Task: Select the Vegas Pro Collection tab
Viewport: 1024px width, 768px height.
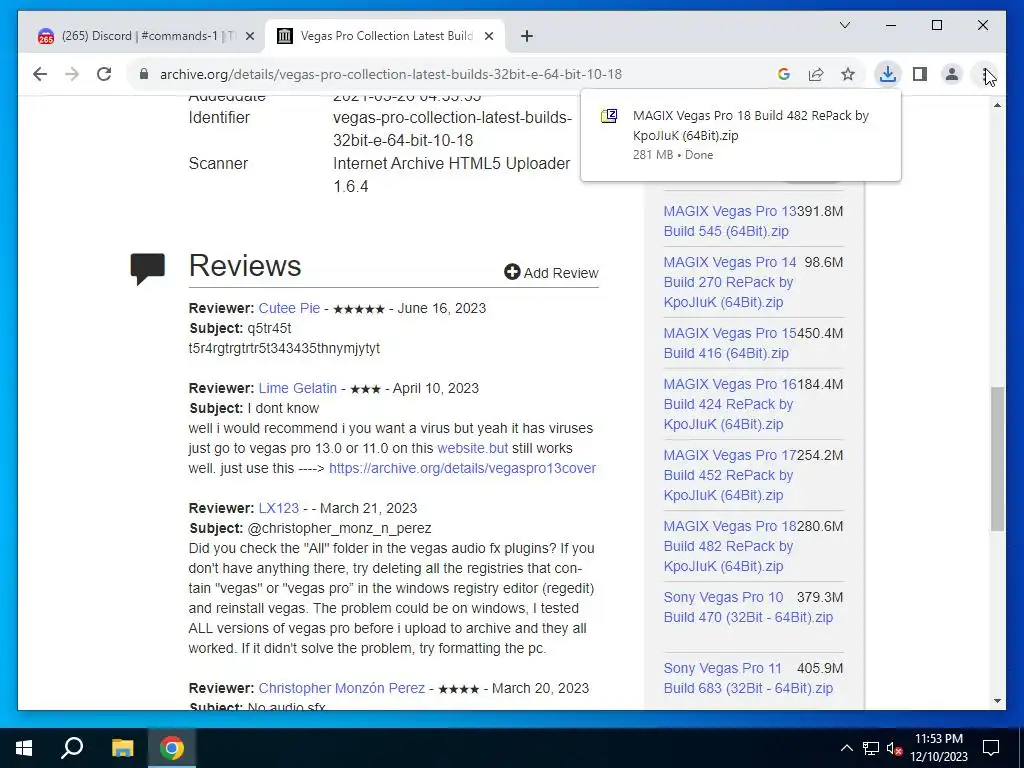Action: [x=385, y=36]
